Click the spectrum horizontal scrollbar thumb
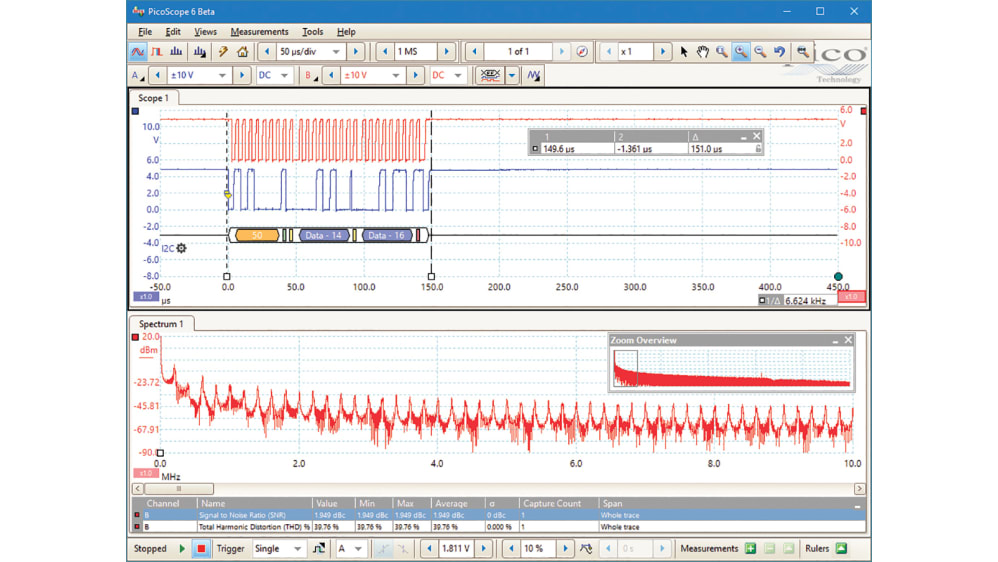Screen dimensions: 998x562 [x=179, y=489]
